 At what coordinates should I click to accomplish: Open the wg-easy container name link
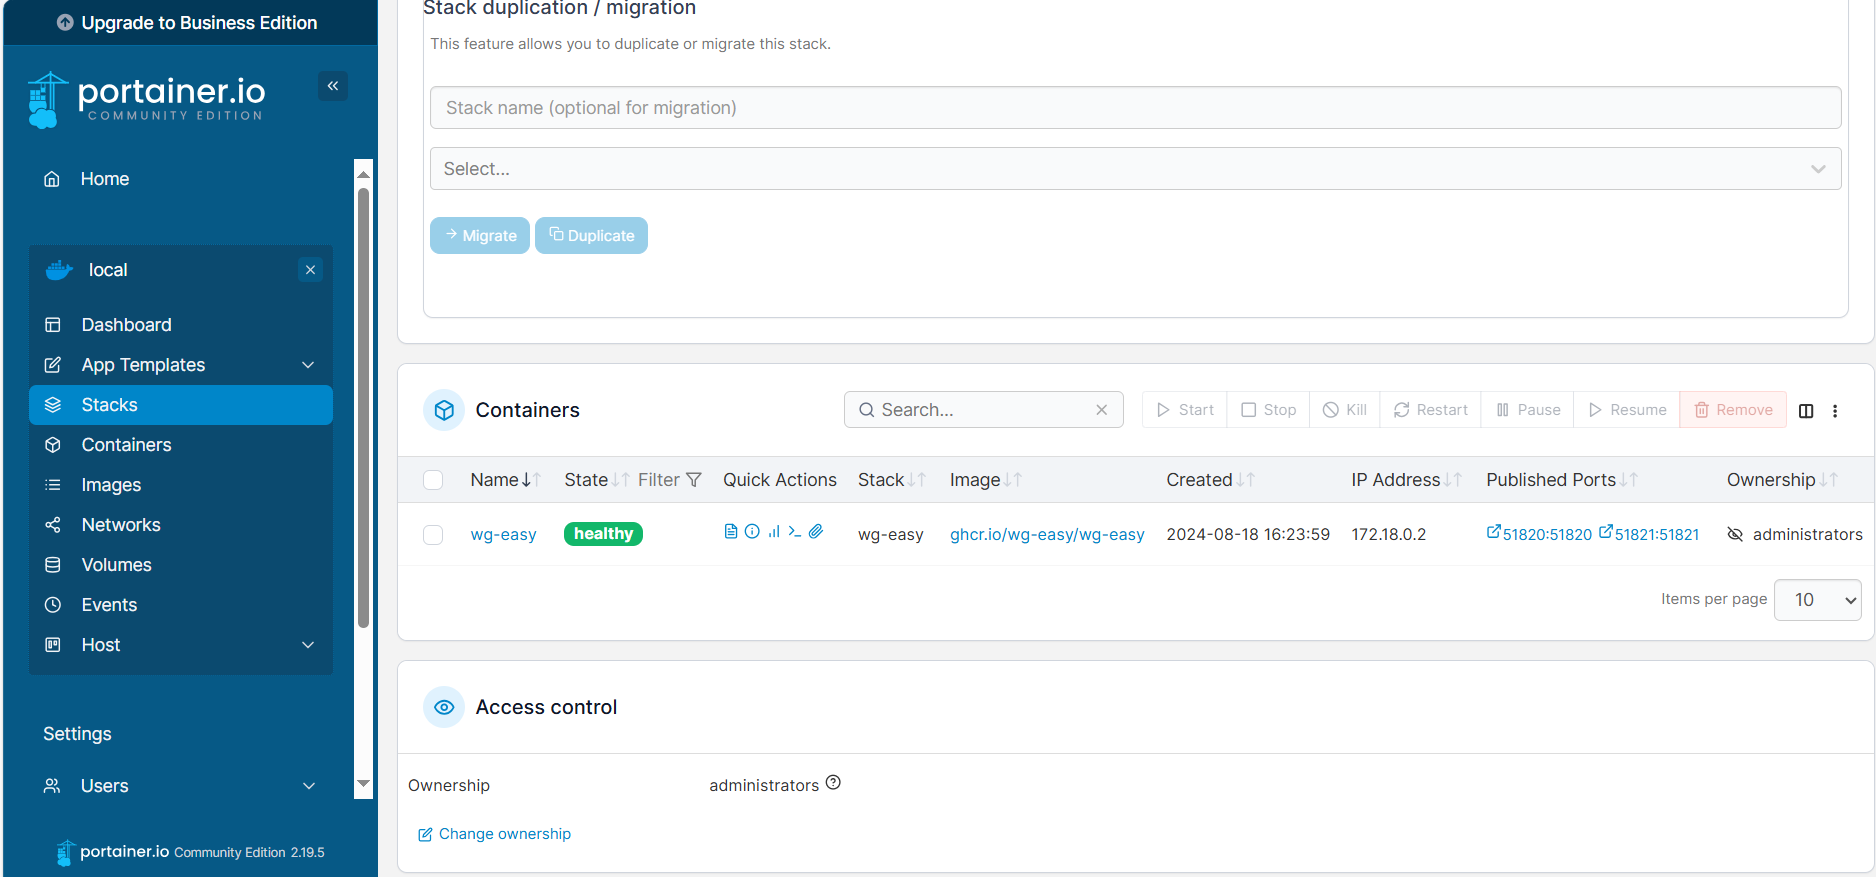point(503,535)
